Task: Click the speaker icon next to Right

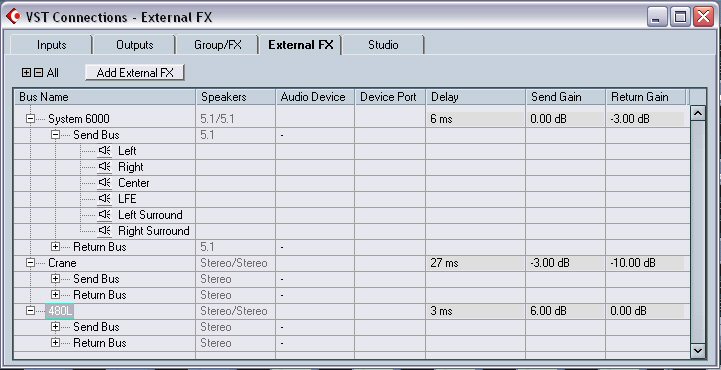Action: pos(105,167)
